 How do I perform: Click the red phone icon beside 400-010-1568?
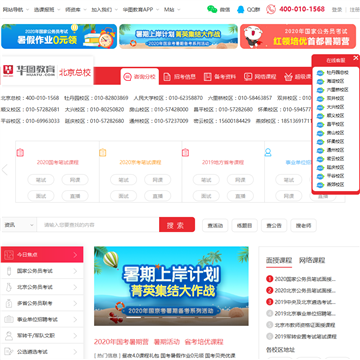click(271, 9)
